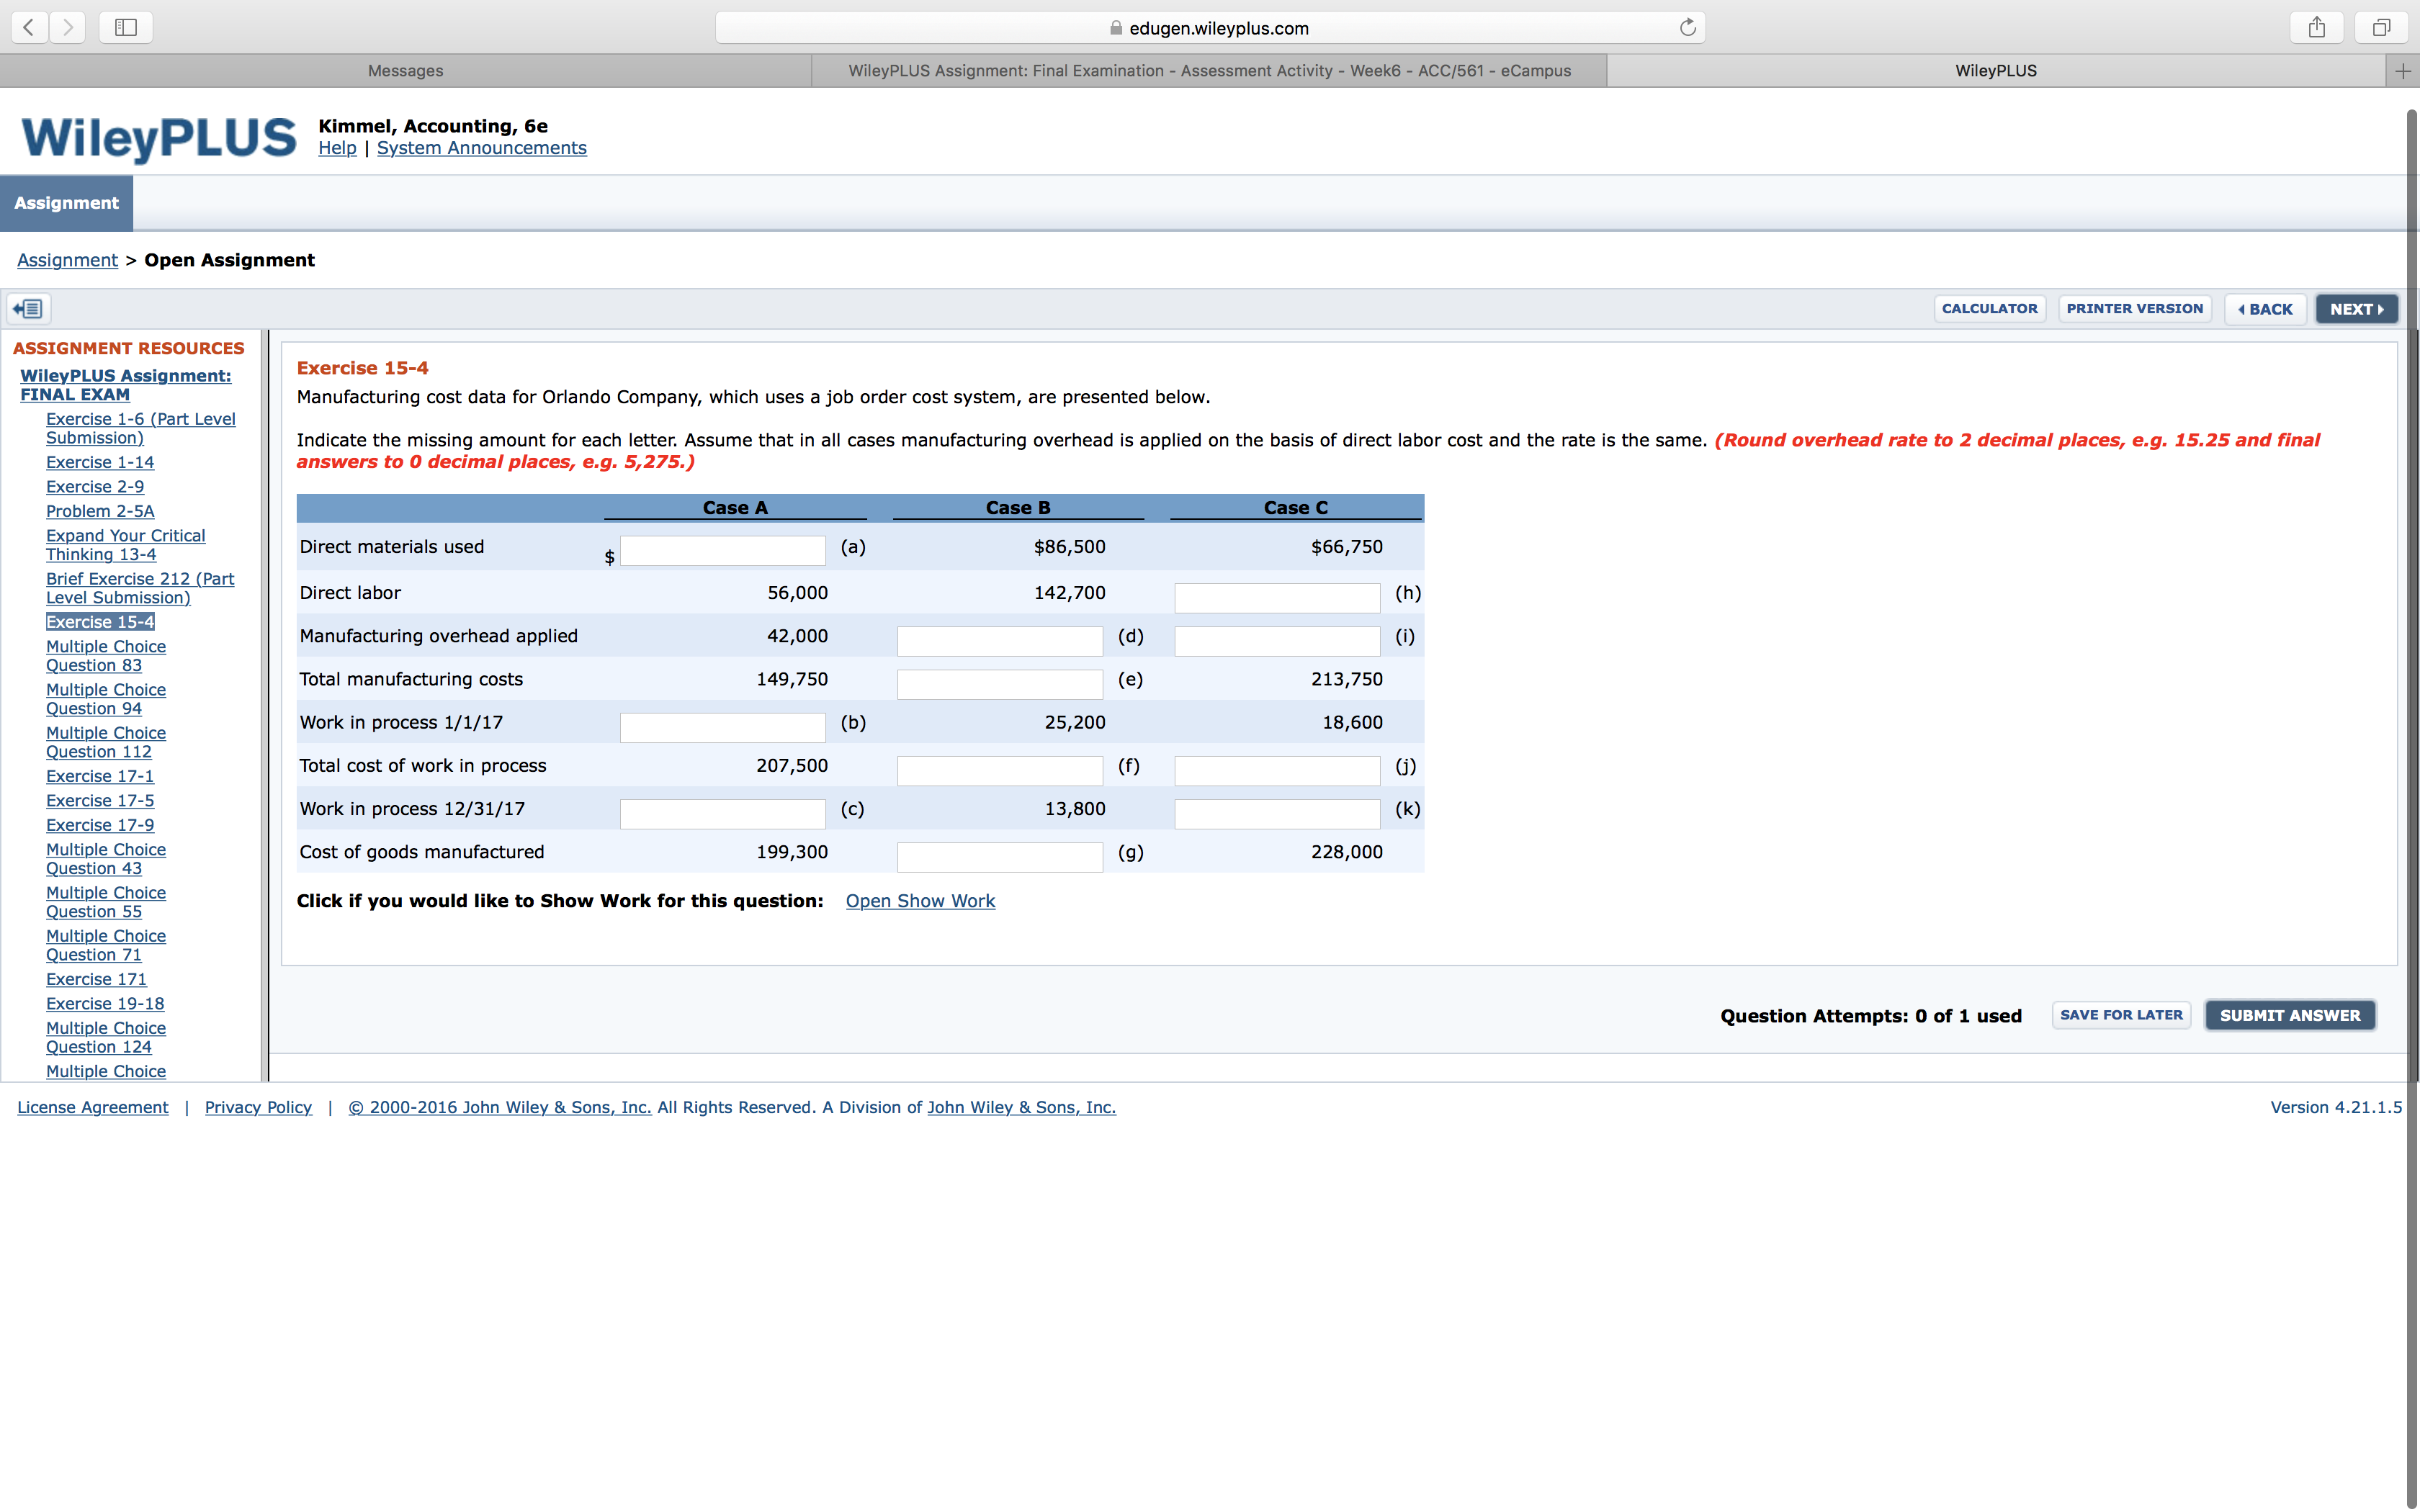Open Exercise 19-18 in sidebar
This screenshot has width=2420, height=1512.
[x=105, y=1004]
